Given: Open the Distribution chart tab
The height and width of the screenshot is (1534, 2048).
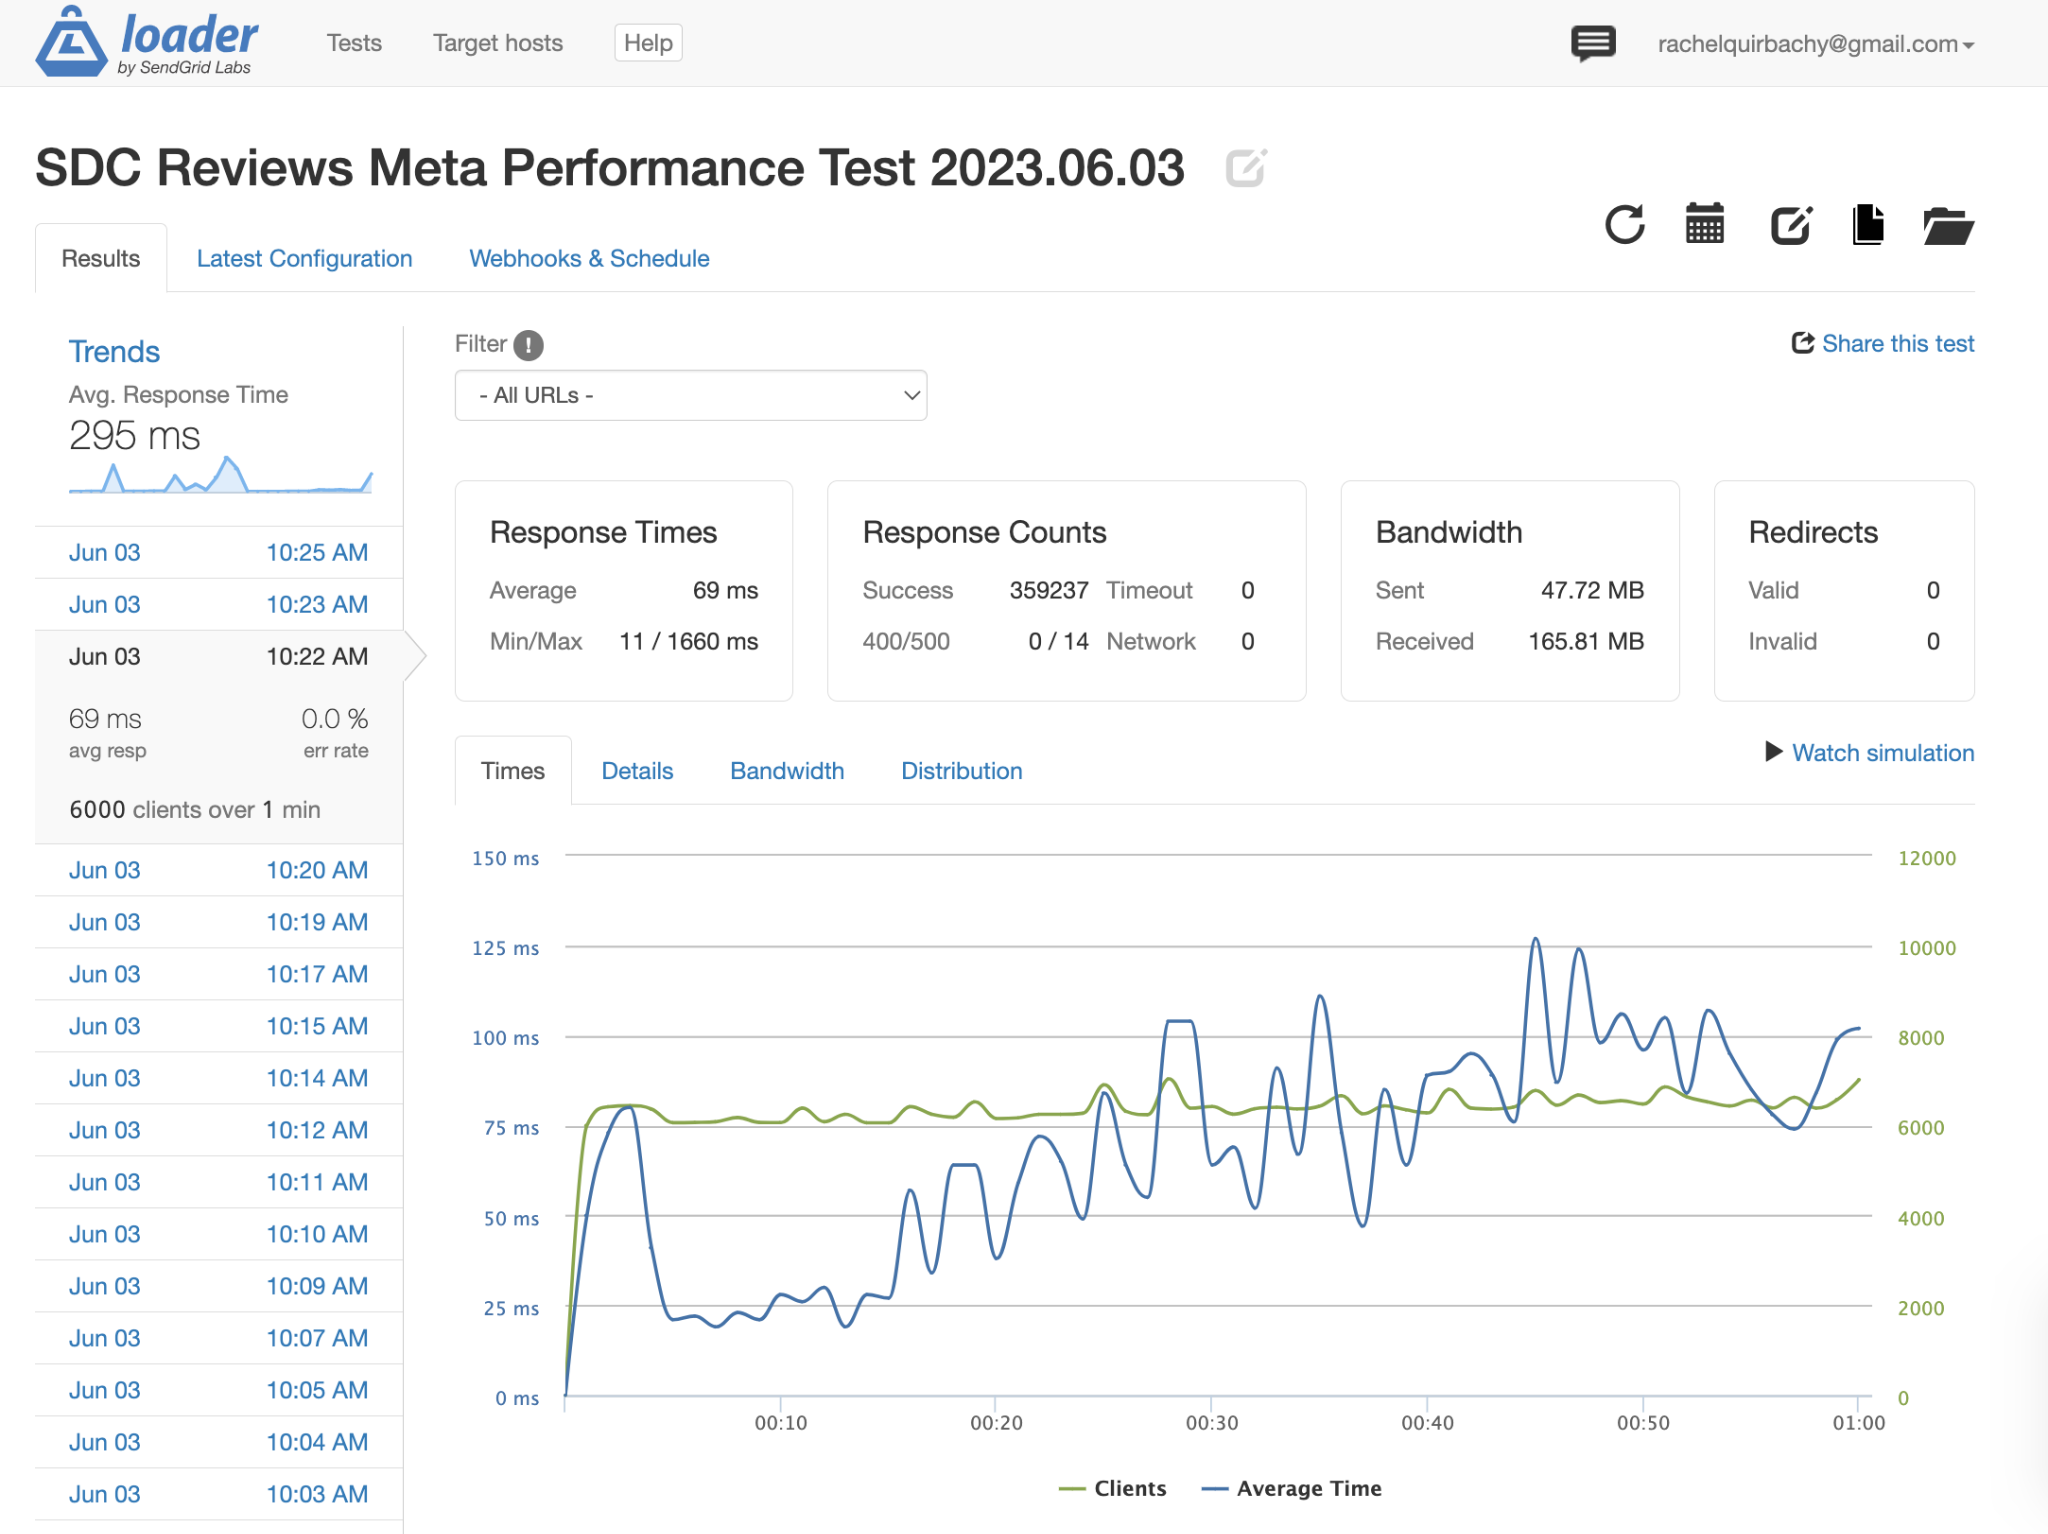Looking at the screenshot, I should tap(961, 771).
